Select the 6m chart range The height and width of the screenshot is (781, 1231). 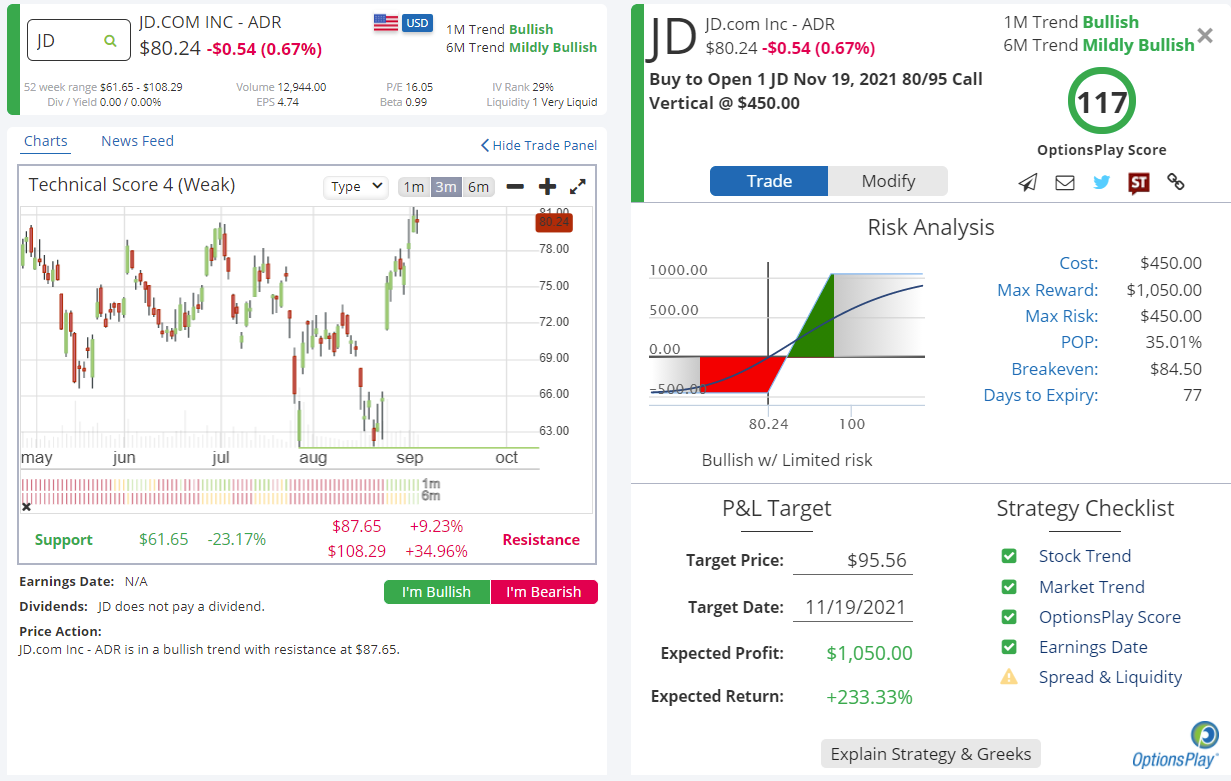tap(479, 186)
